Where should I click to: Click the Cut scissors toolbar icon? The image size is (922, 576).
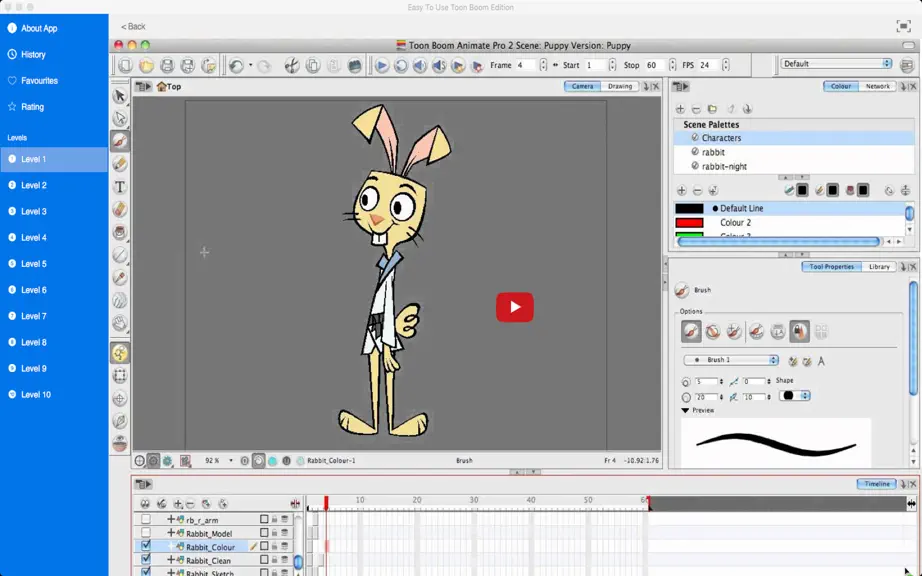click(x=292, y=65)
